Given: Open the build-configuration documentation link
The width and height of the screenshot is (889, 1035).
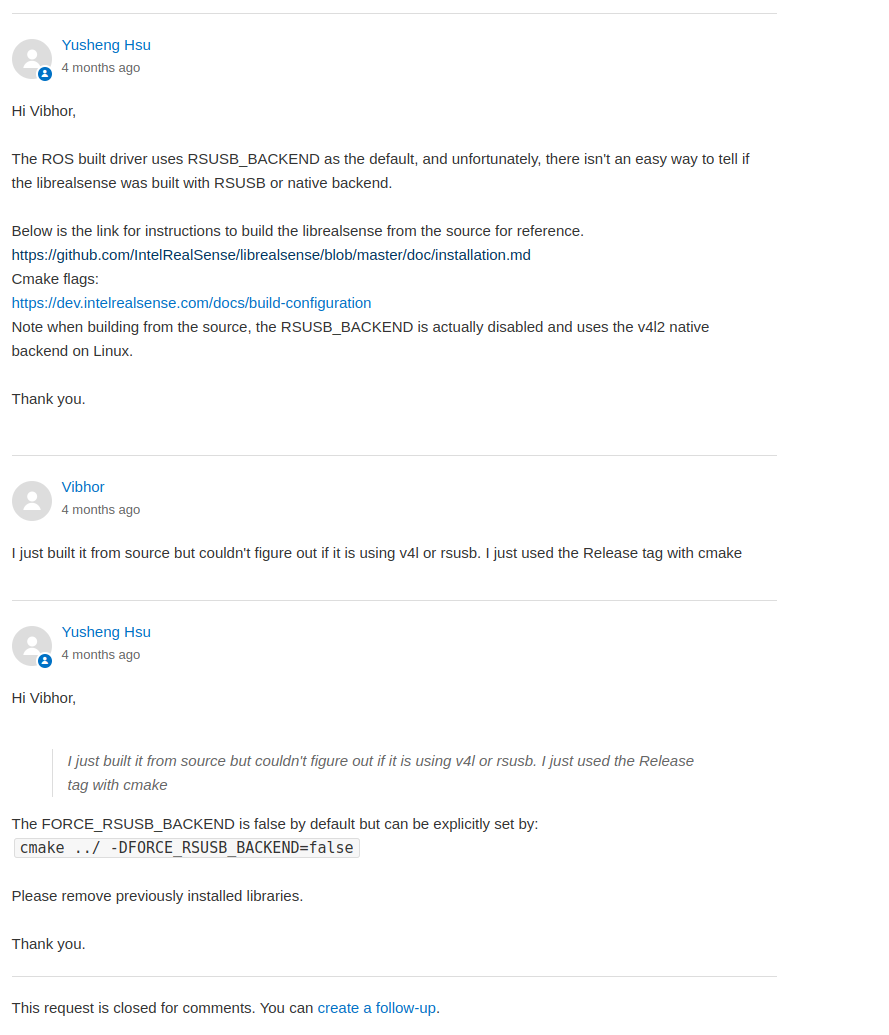Looking at the screenshot, I should coord(190,302).
